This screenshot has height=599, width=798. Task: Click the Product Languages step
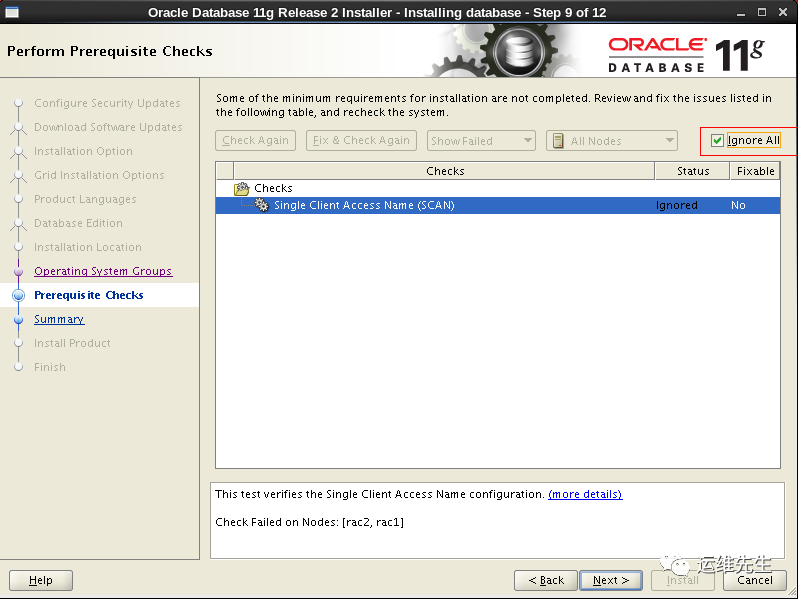tap(85, 199)
